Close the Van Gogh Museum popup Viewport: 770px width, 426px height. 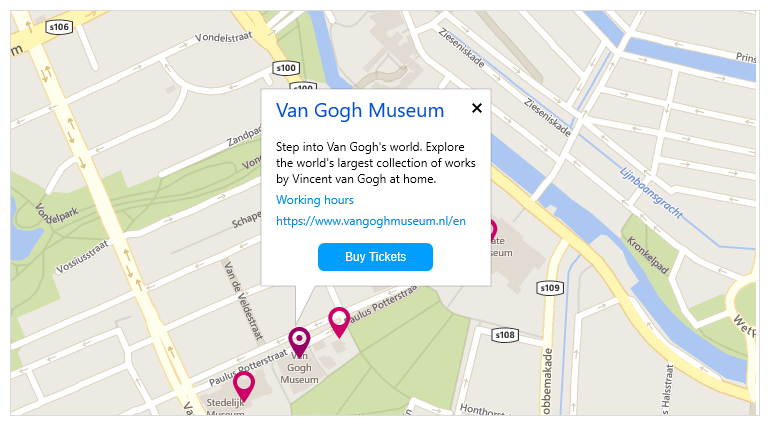pos(476,108)
